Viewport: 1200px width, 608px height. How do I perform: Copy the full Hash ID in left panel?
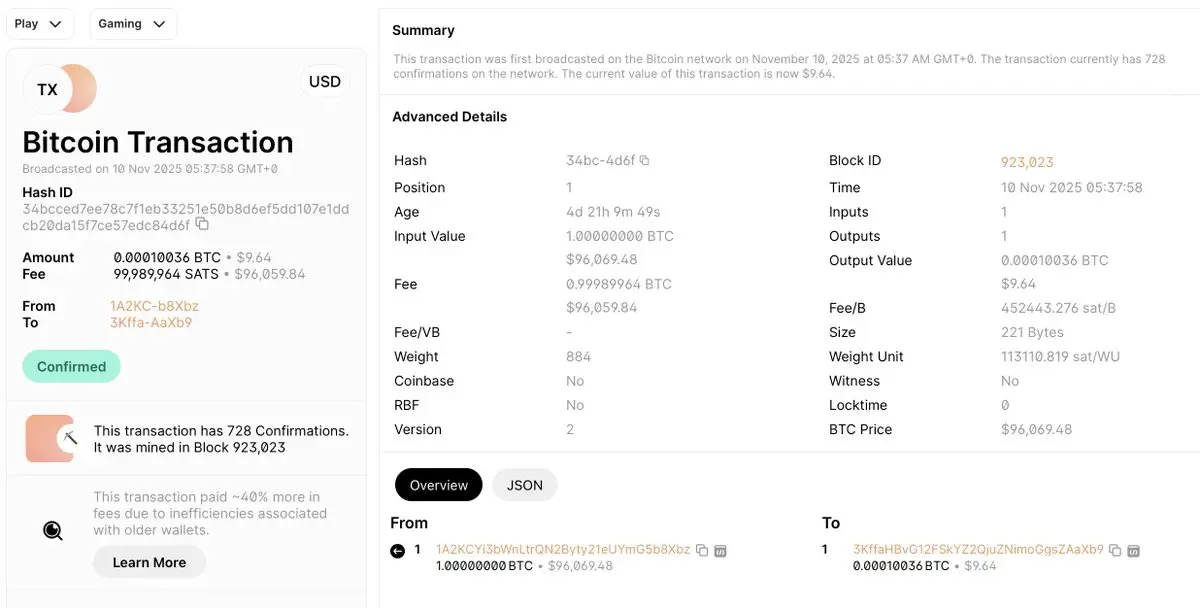(202, 224)
